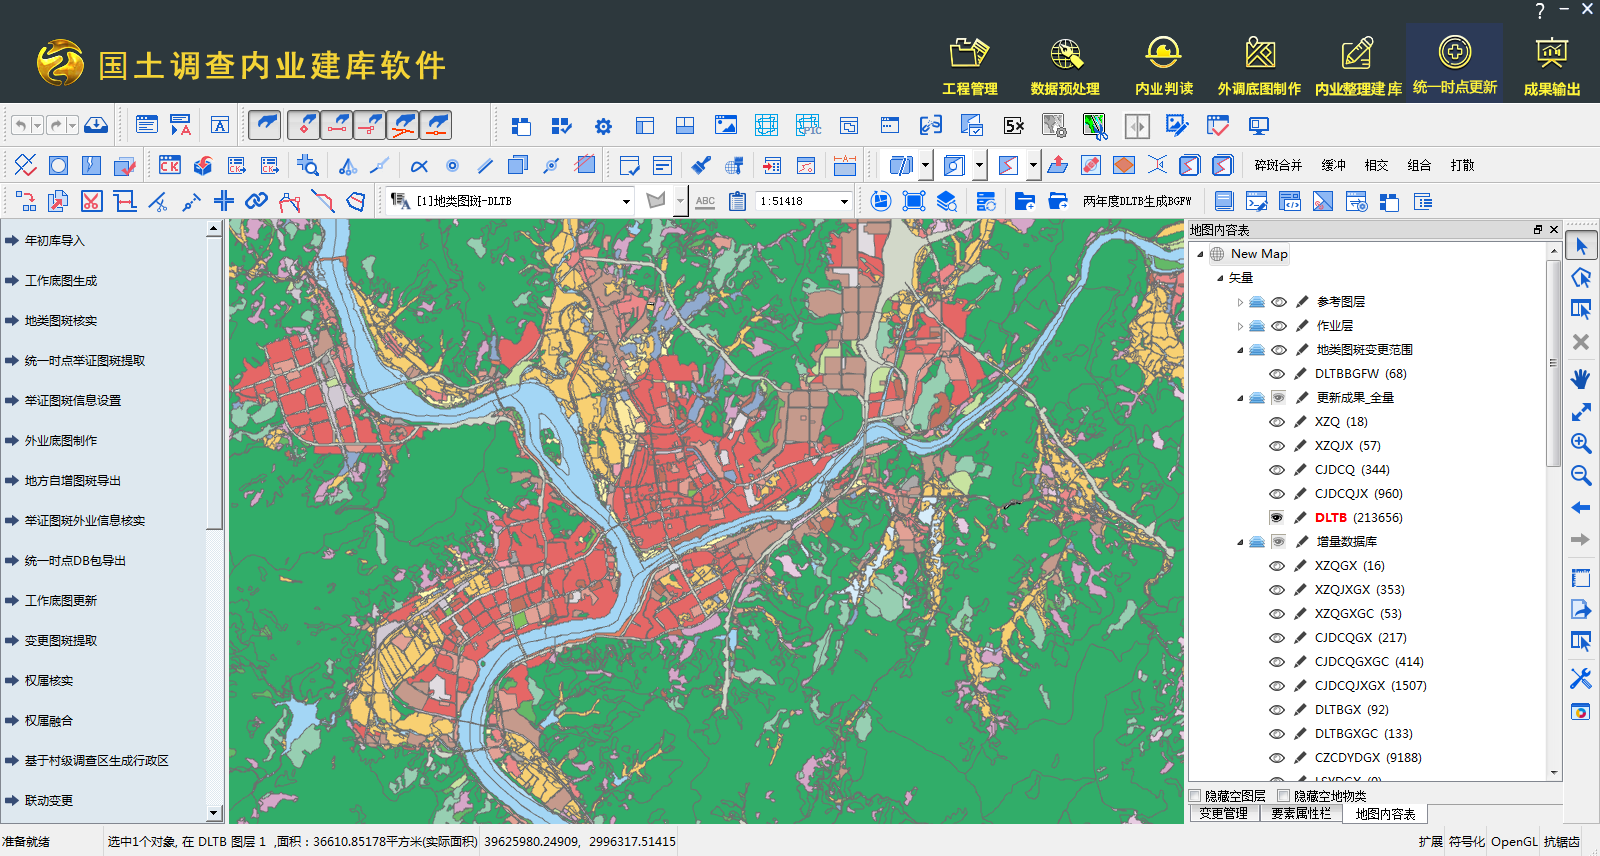The height and width of the screenshot is (856, 1600).
Task: Open the 内业判读 module
Action: tap(1163, 66)
